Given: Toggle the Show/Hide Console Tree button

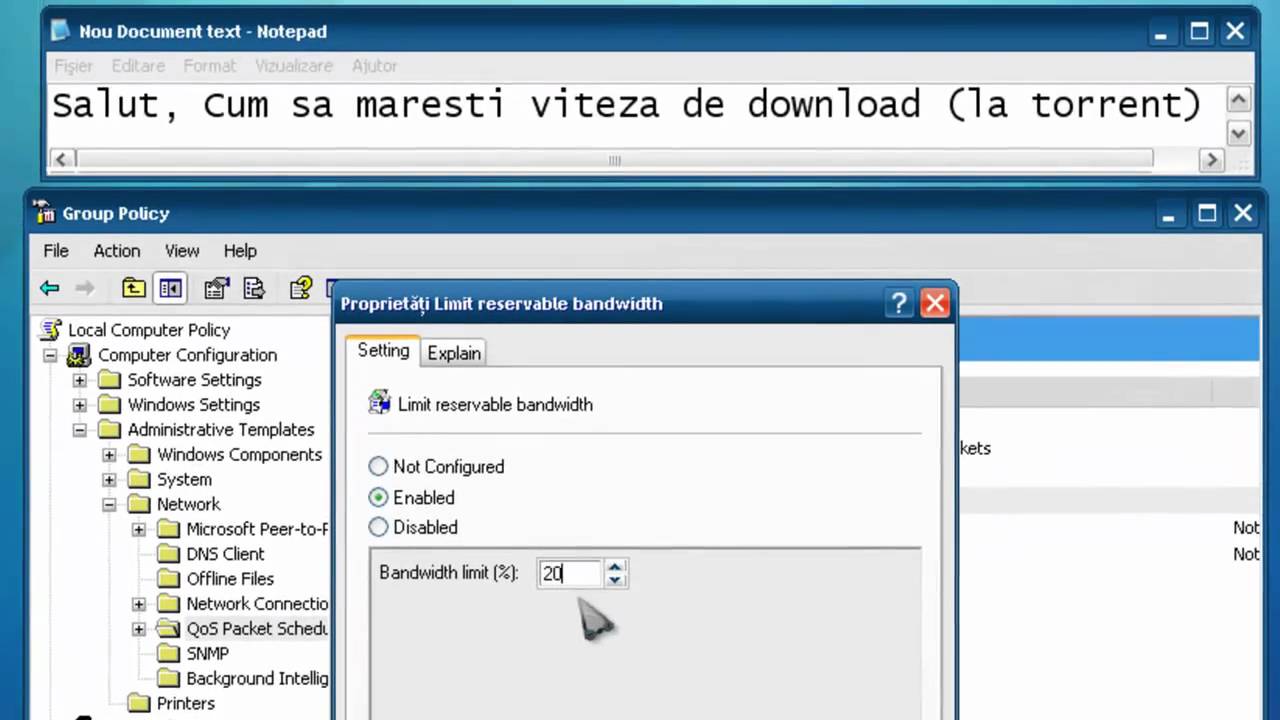Looking at the screenshot, I should point(170,288).
